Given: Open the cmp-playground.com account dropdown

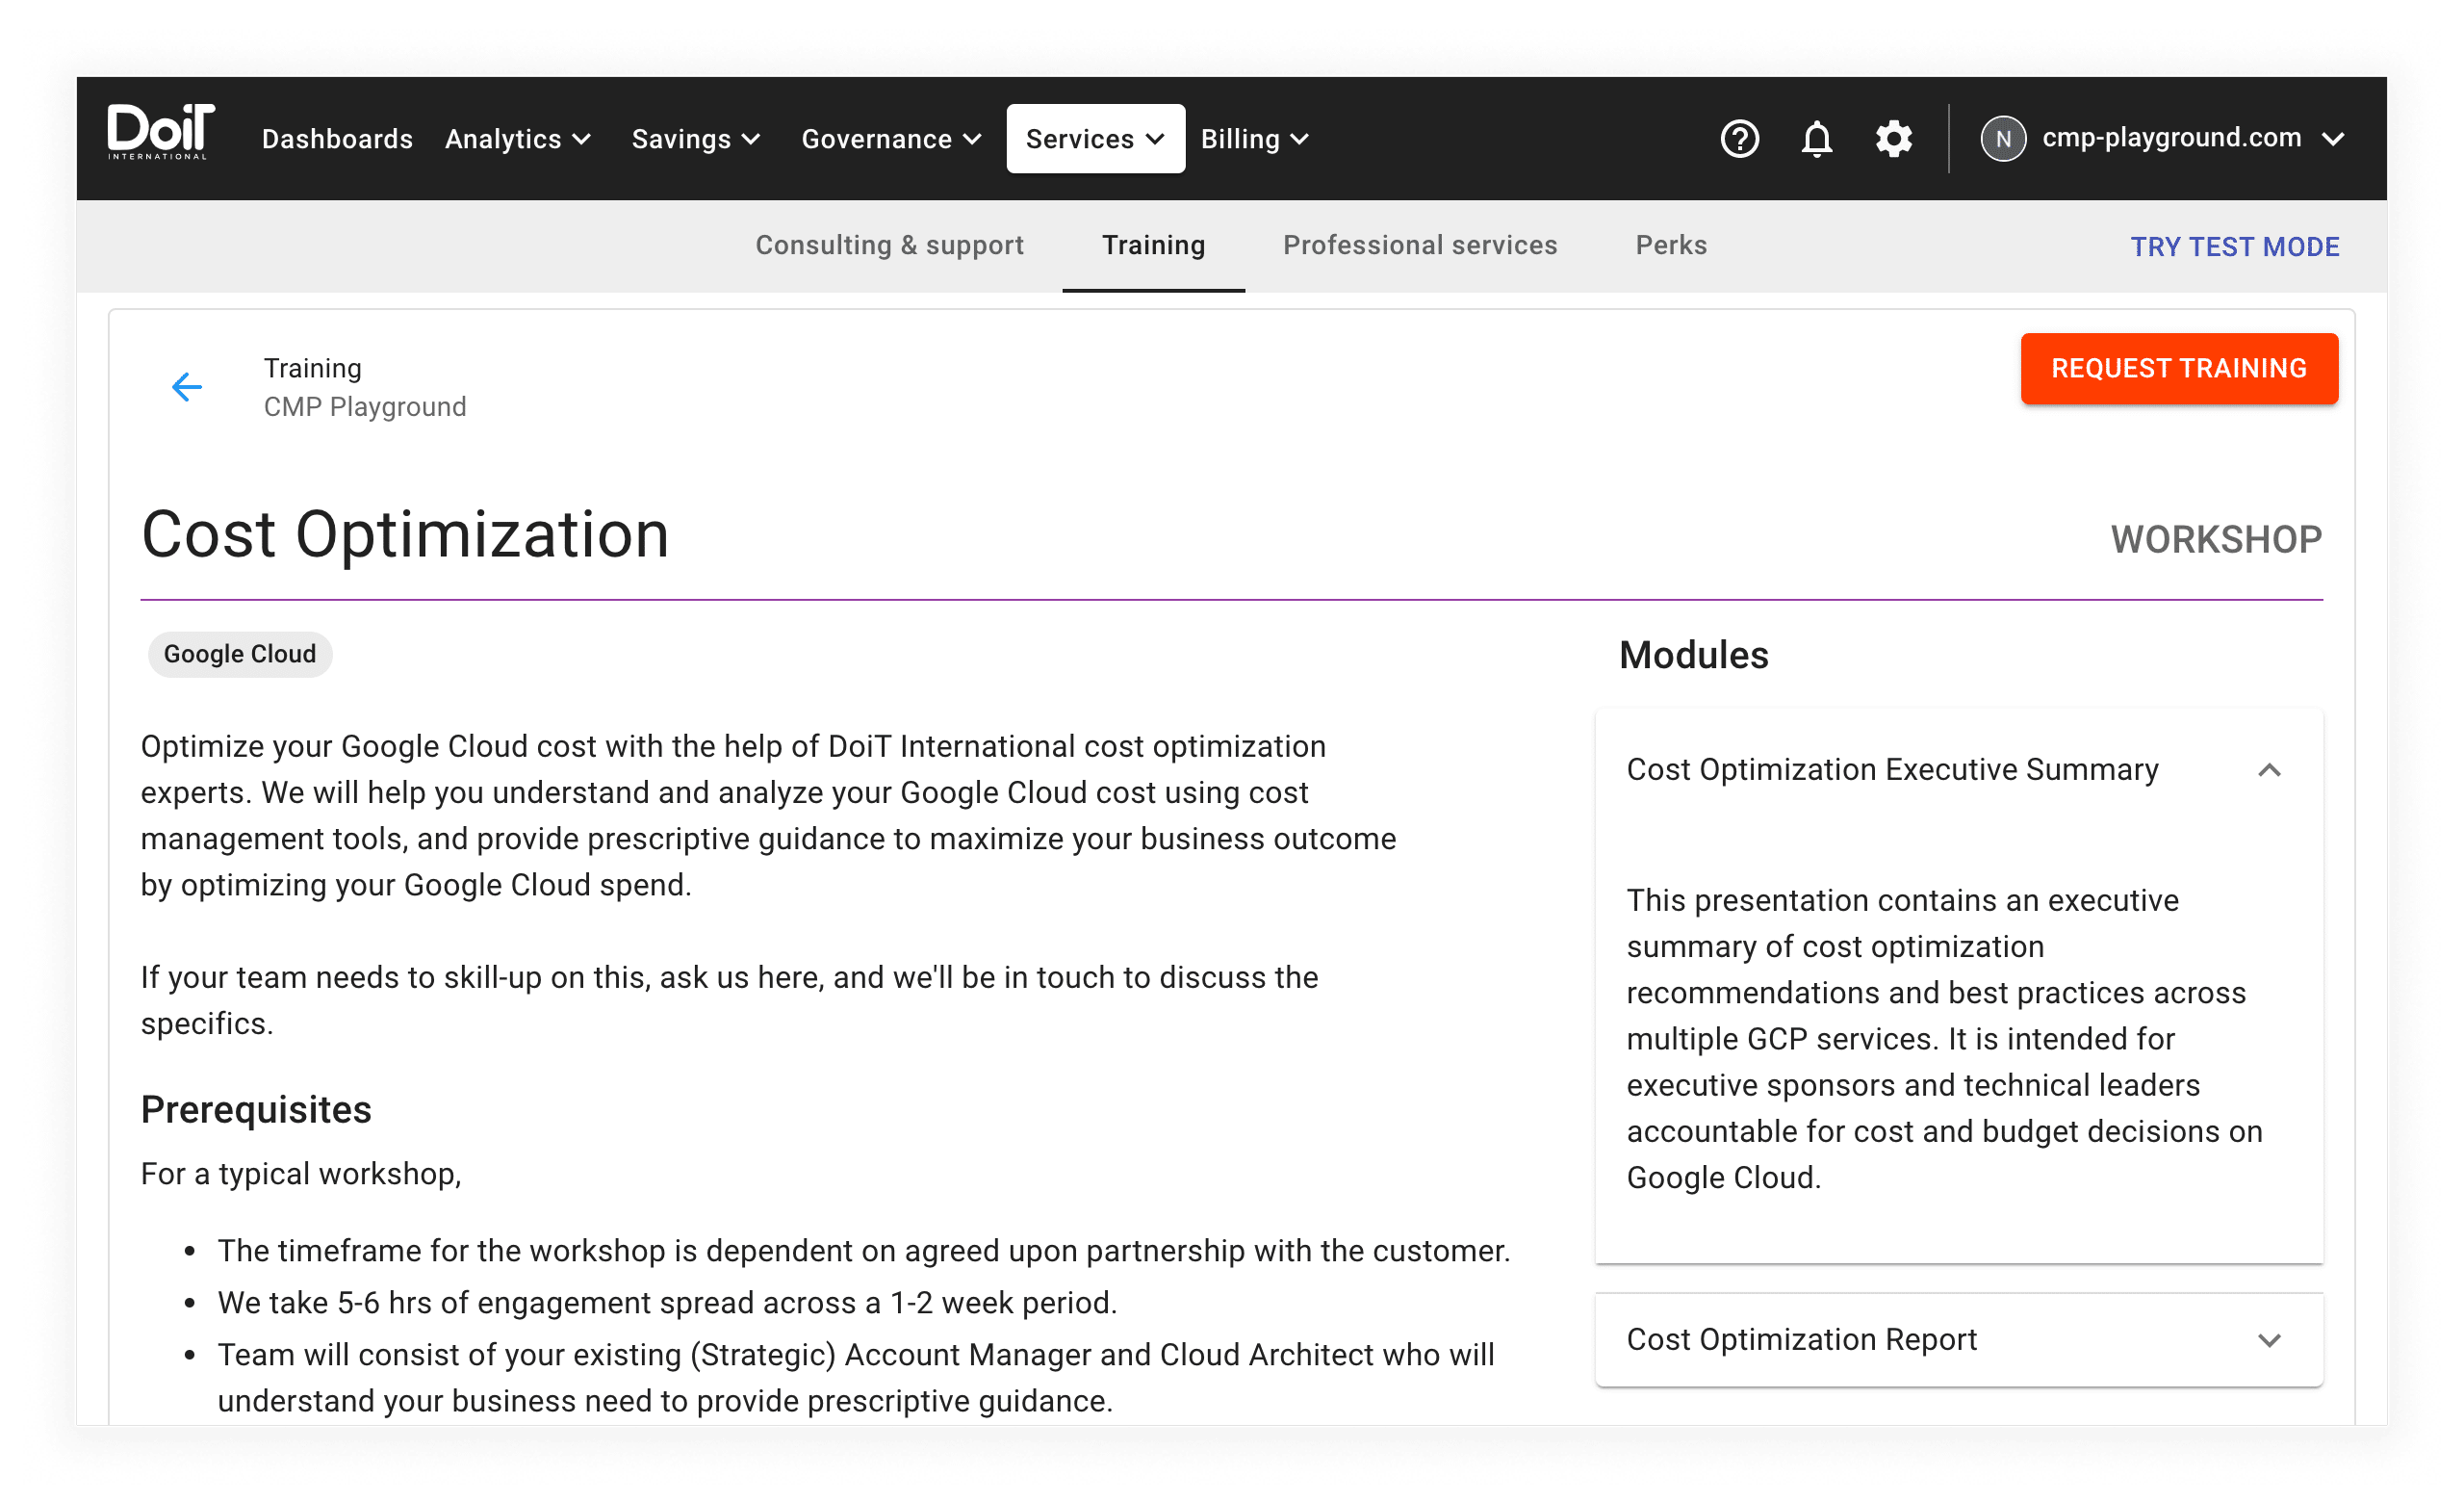Looking at the screenshot, I should [x=2190, y=138].
